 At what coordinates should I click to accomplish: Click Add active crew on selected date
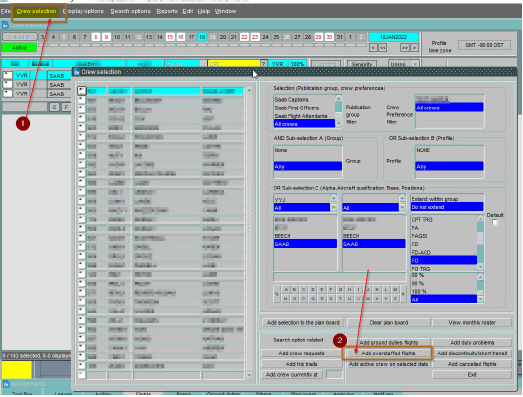tap(388, 364)
